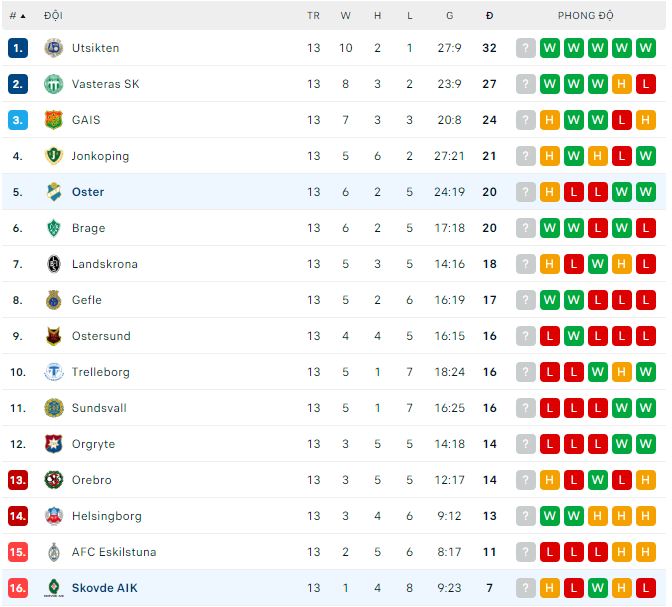The height and width of the screenshot is (607, 672).
Task: Sort table by Đ points column
Action: tap(489, 16)
